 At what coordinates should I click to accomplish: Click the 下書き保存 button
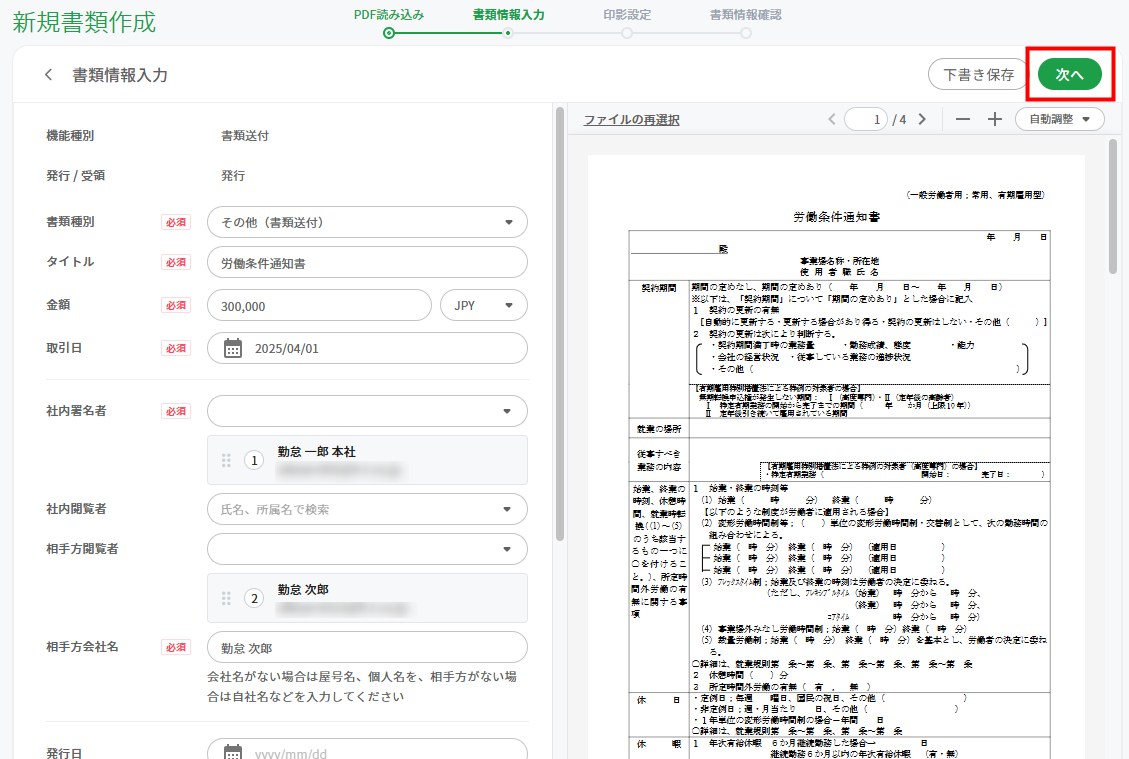[979, 74]
